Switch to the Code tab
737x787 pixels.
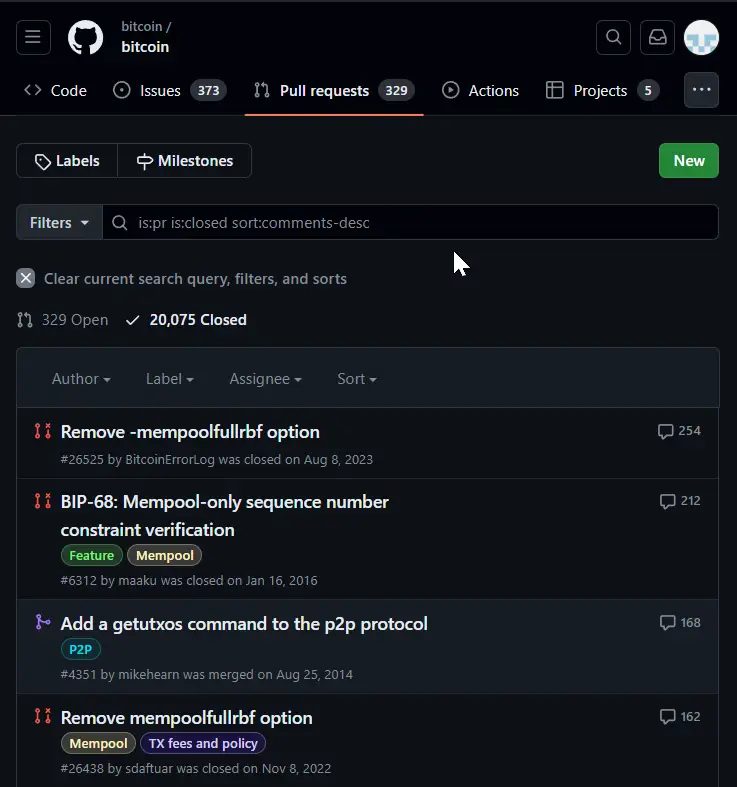56,91
